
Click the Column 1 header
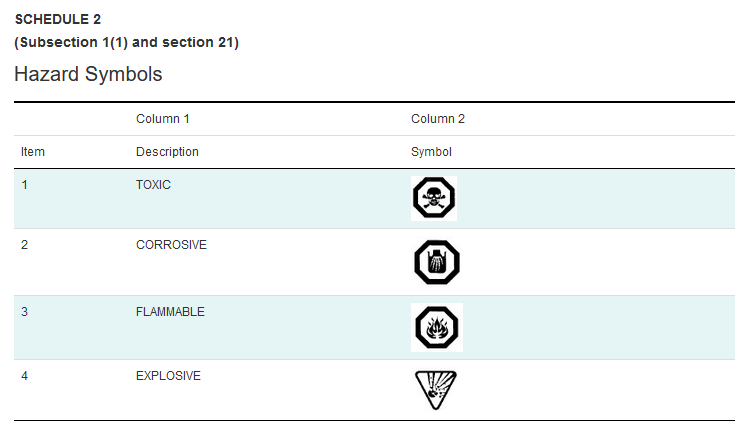tap(163, 119)
